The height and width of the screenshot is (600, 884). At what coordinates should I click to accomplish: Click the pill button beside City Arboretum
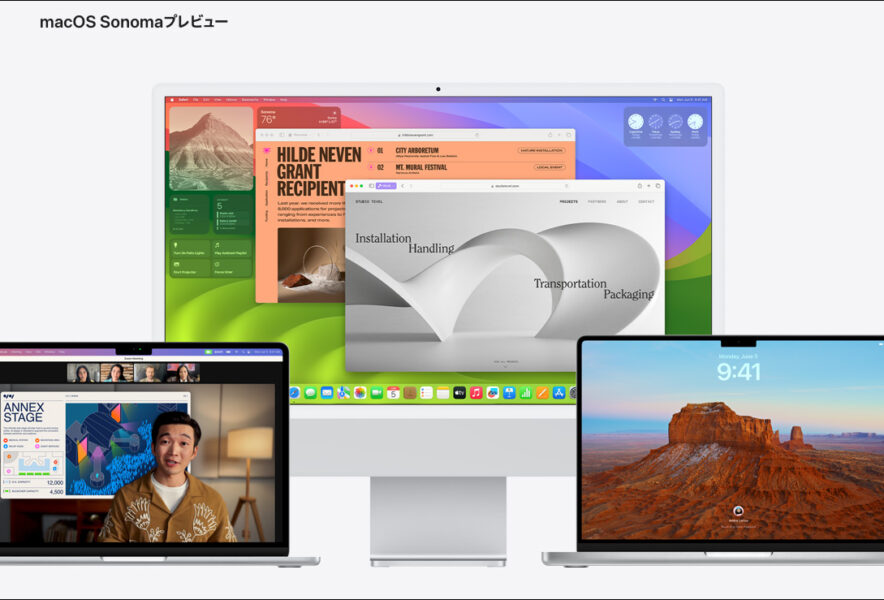541,151
